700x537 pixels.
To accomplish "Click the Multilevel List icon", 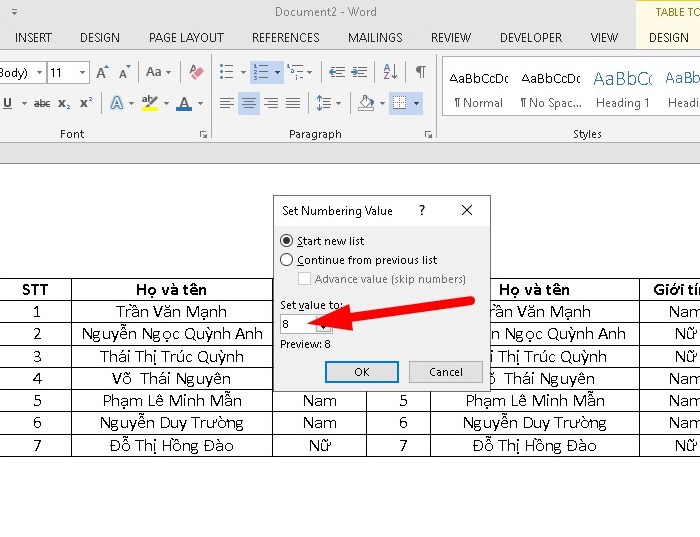I will click(295, 72).
